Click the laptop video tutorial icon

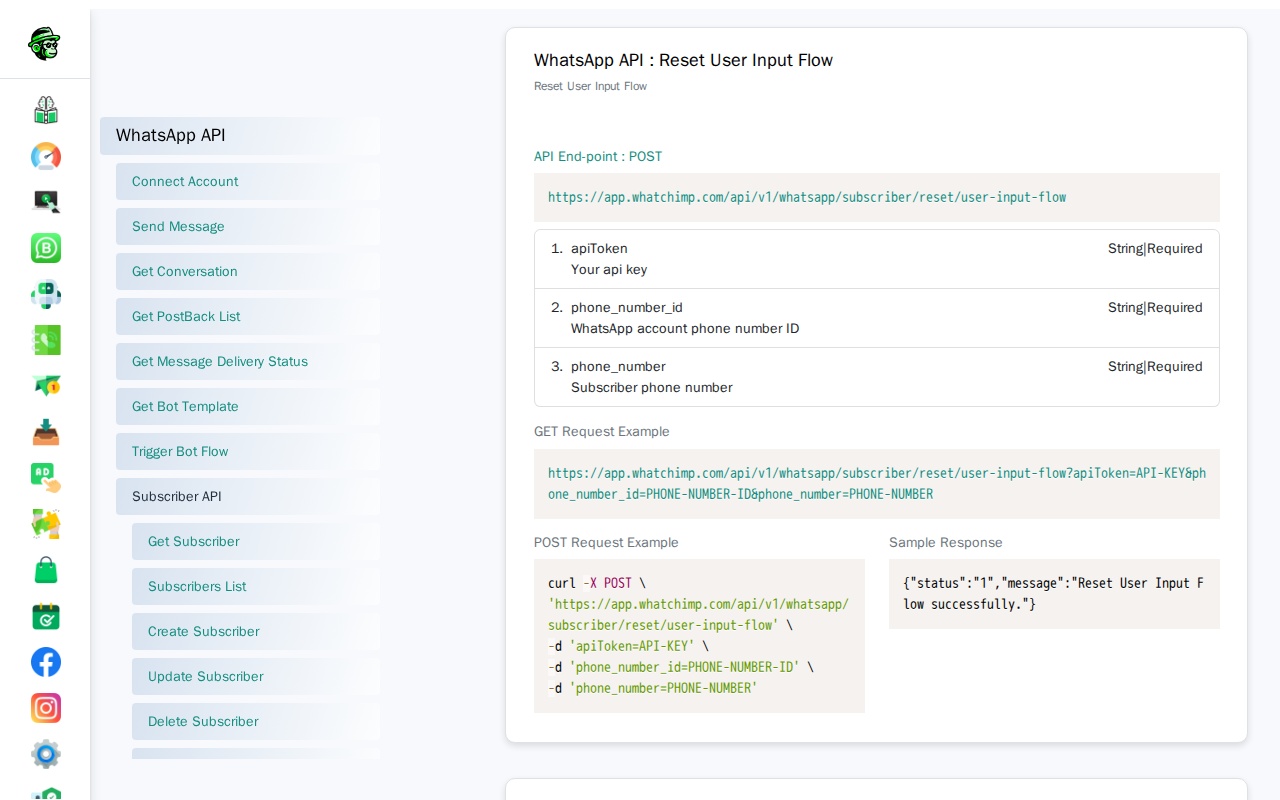[x=46, y=202]
